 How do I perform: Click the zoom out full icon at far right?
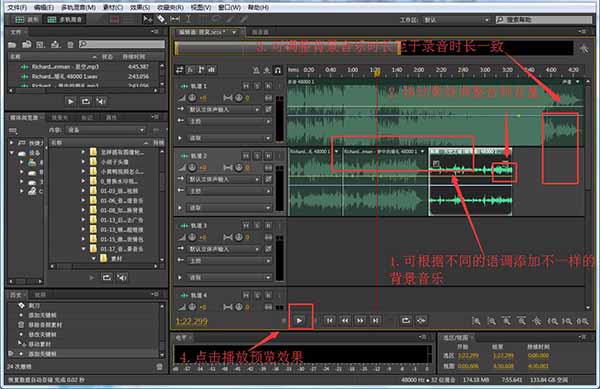tap(582, 321)
